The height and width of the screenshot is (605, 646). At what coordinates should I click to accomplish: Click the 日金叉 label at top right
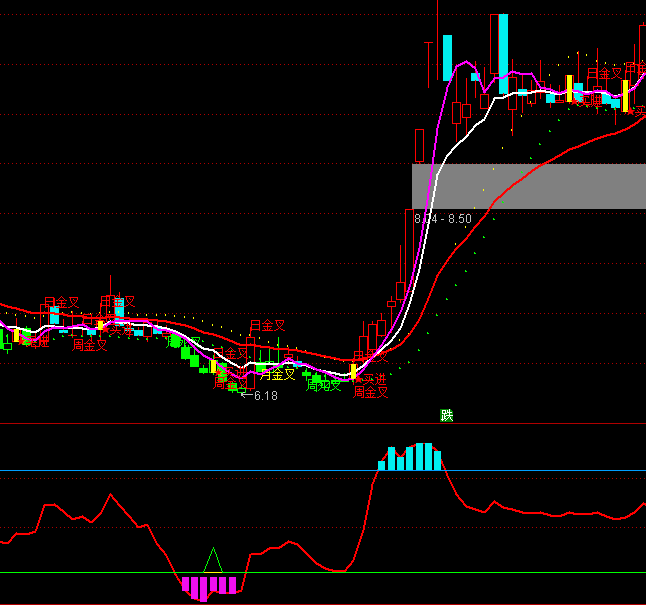point(604,73)
